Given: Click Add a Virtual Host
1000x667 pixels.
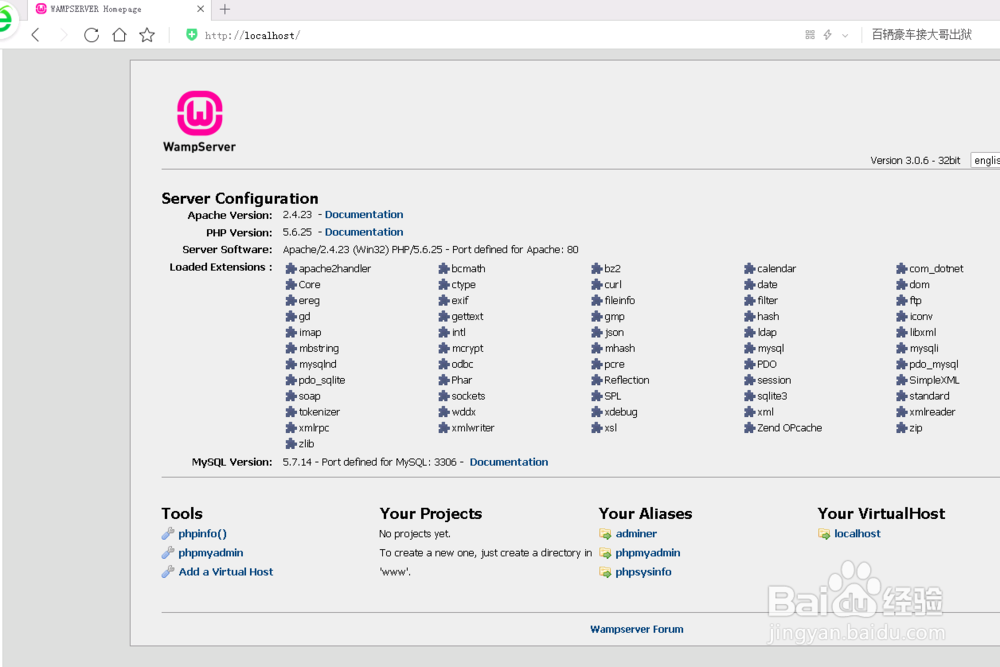Looking at the screenshot, I should click(225, 572).
